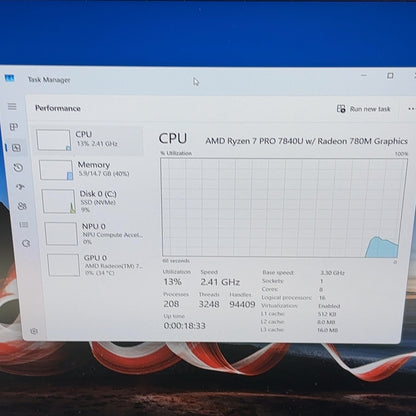Open the more options ellipsis menu

coord(412,109)
